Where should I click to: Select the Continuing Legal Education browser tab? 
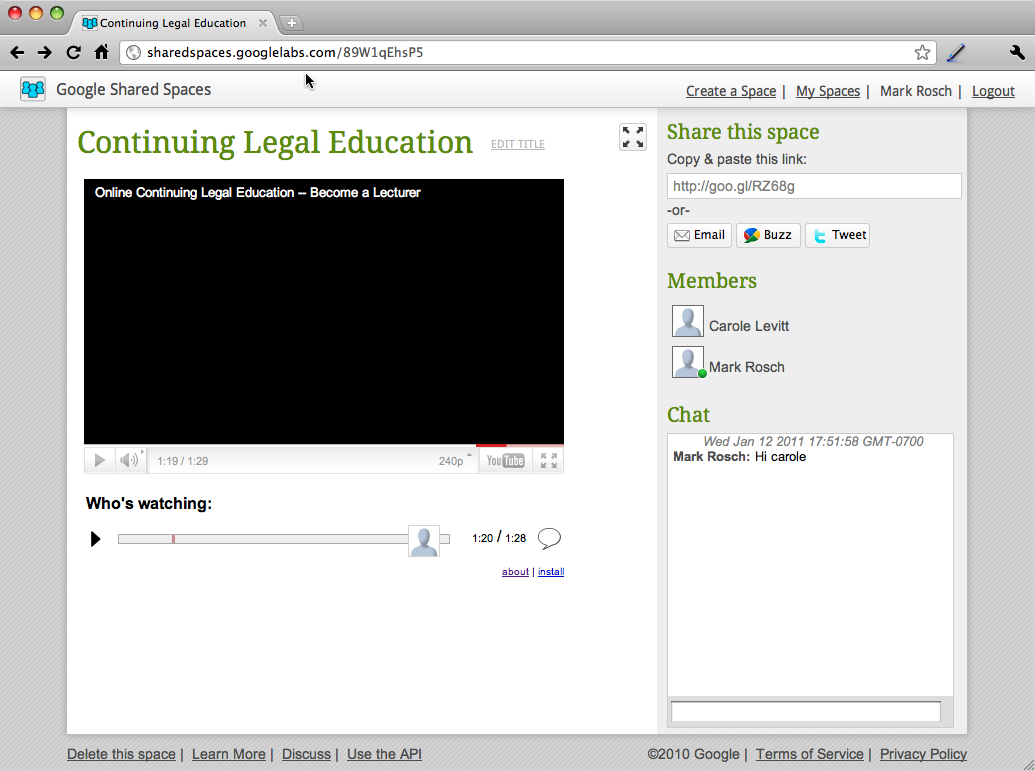(x=173, y=23)
